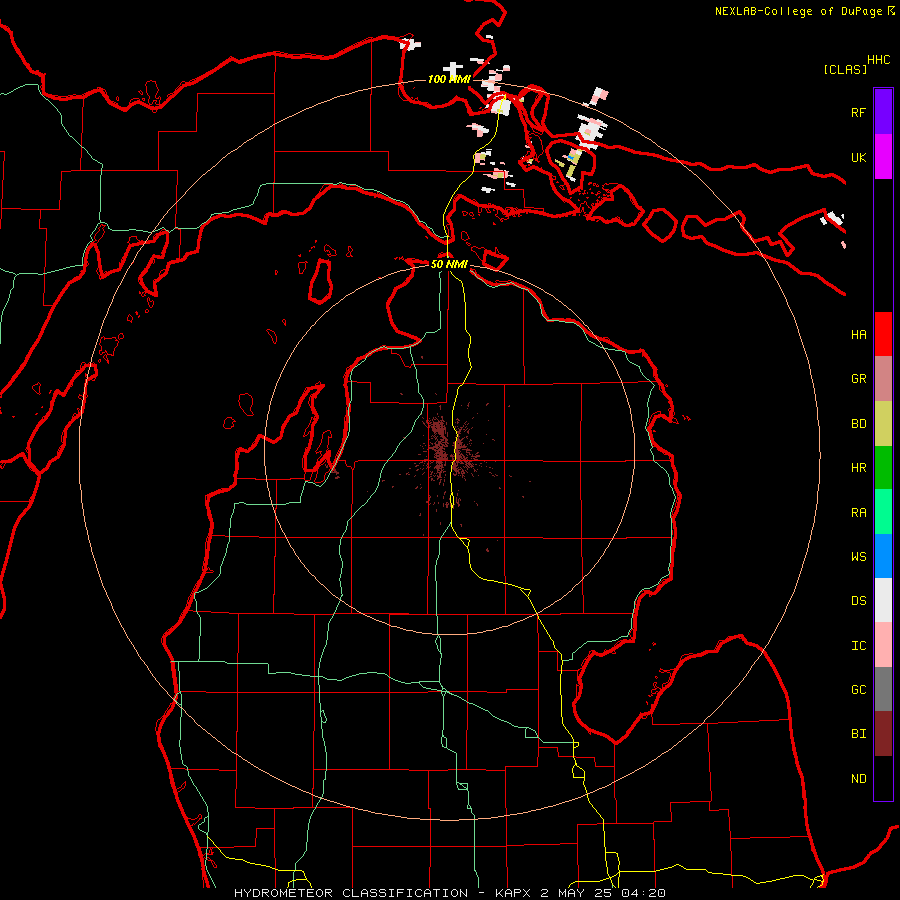Click the RF purple legend swatch
This screenshot has width=900, height=900.
pos(883,112)
